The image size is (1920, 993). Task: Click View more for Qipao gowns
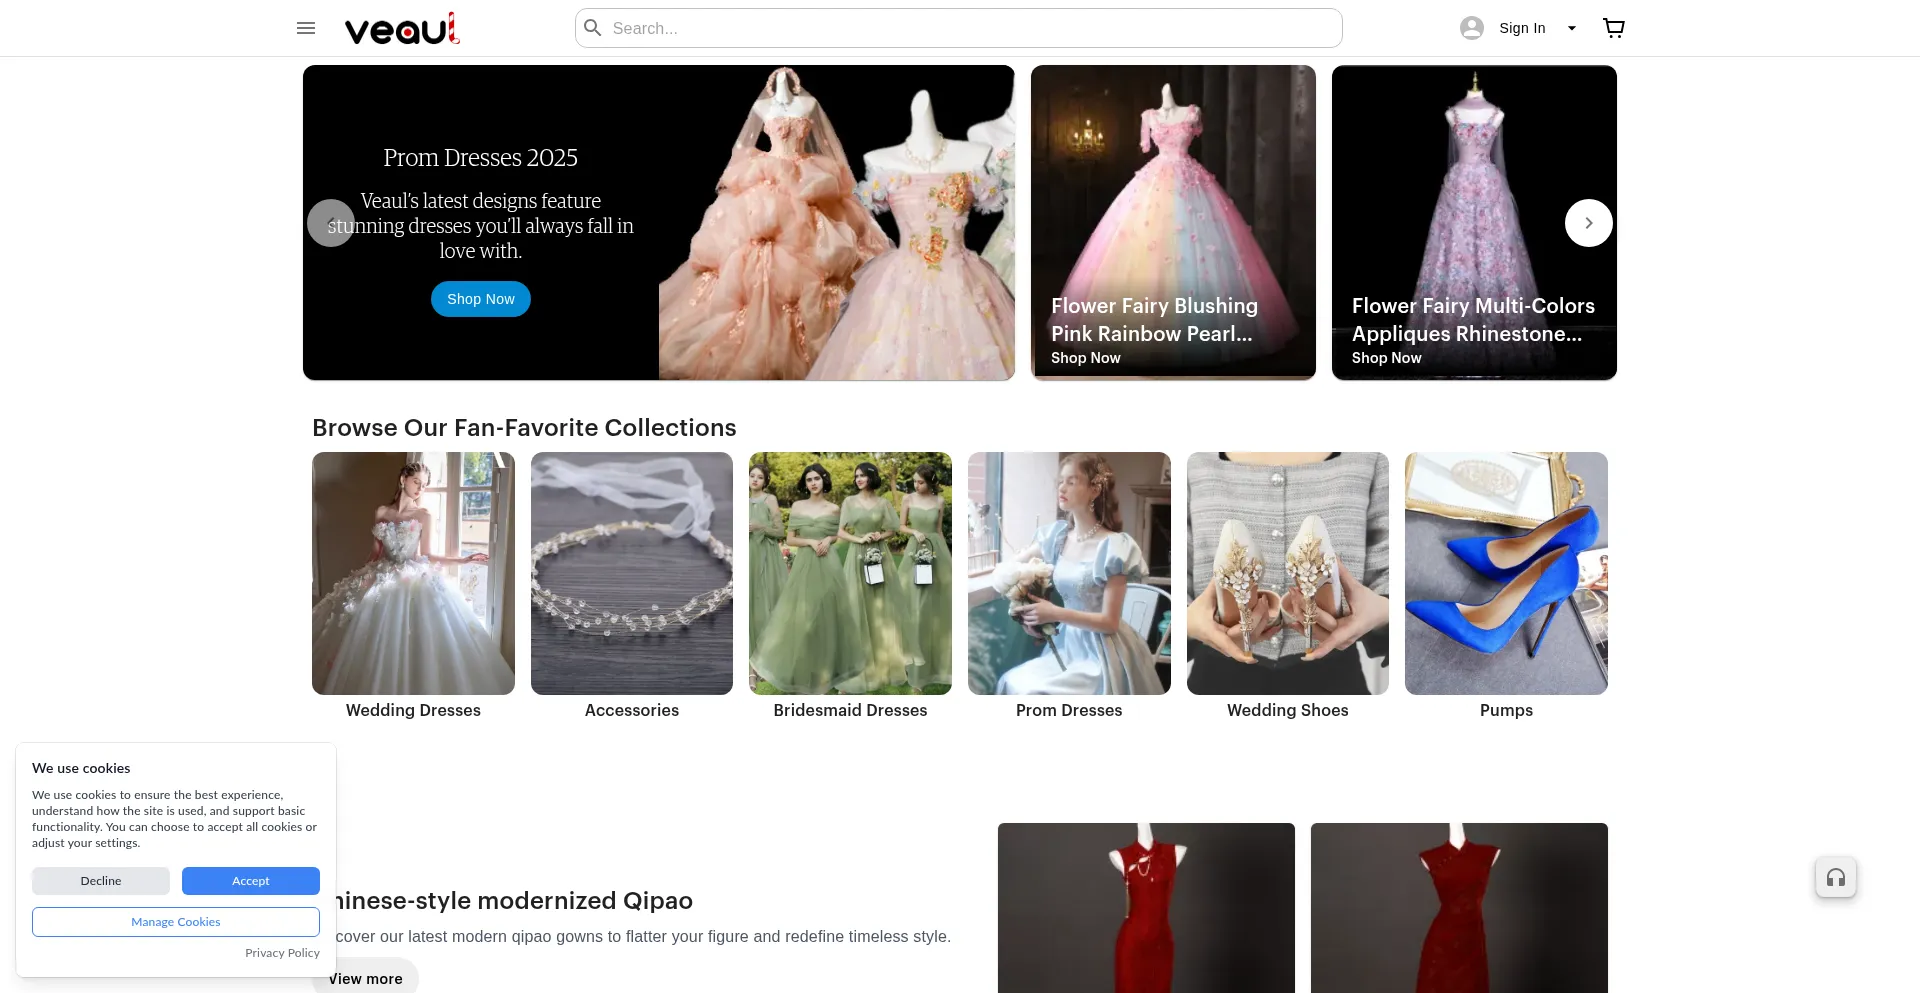(x=364, y=978)
